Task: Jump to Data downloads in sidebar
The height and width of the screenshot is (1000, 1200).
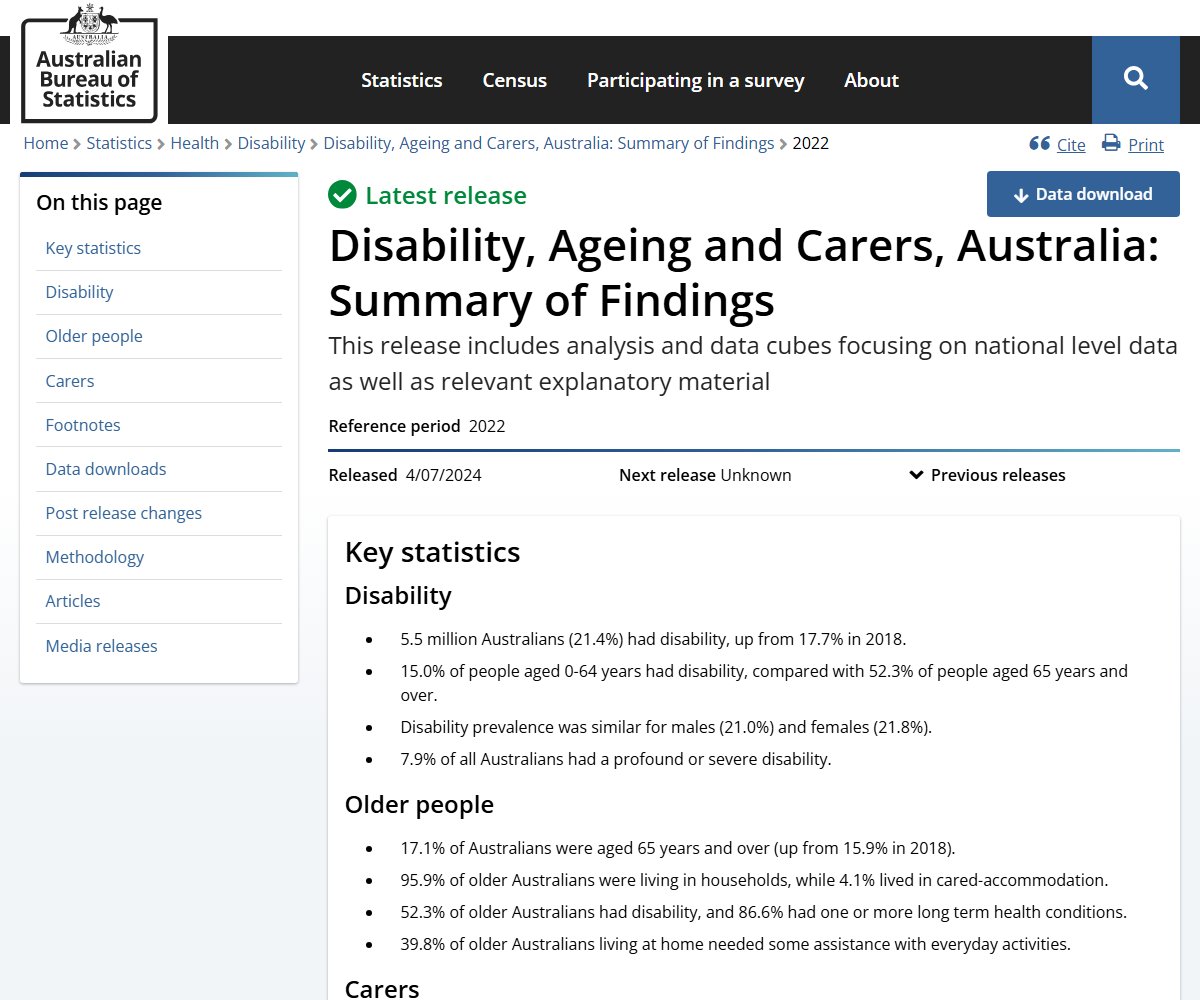Action: point(106,469)
